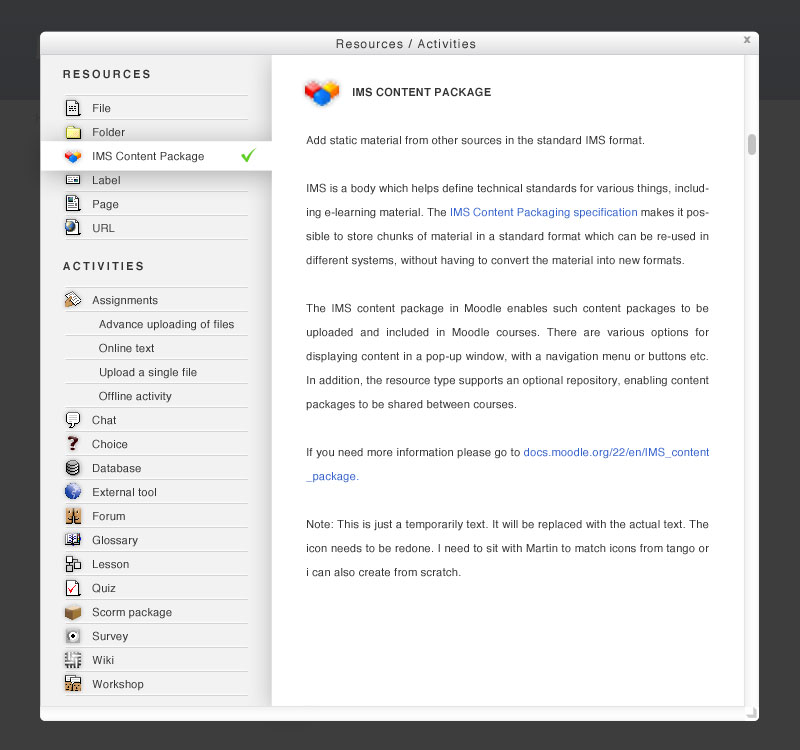Select the Offline activity option
Viewport: 800px width, 750px height.
coord(156,396)
